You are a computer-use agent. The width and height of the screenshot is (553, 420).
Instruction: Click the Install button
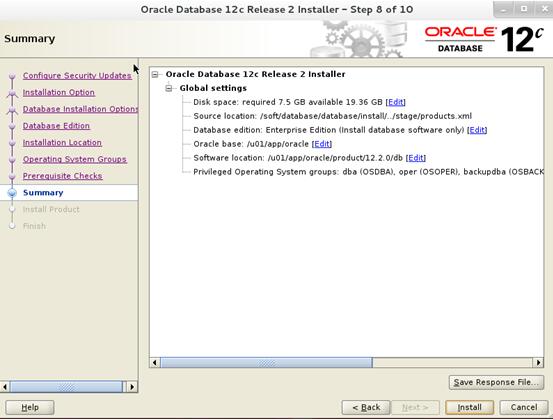(469, 408)
